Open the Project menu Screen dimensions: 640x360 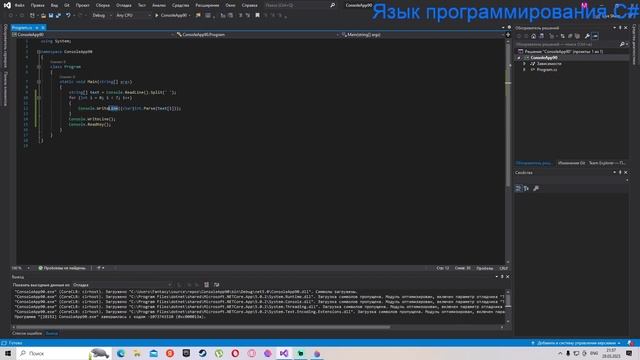pos(82,5)
